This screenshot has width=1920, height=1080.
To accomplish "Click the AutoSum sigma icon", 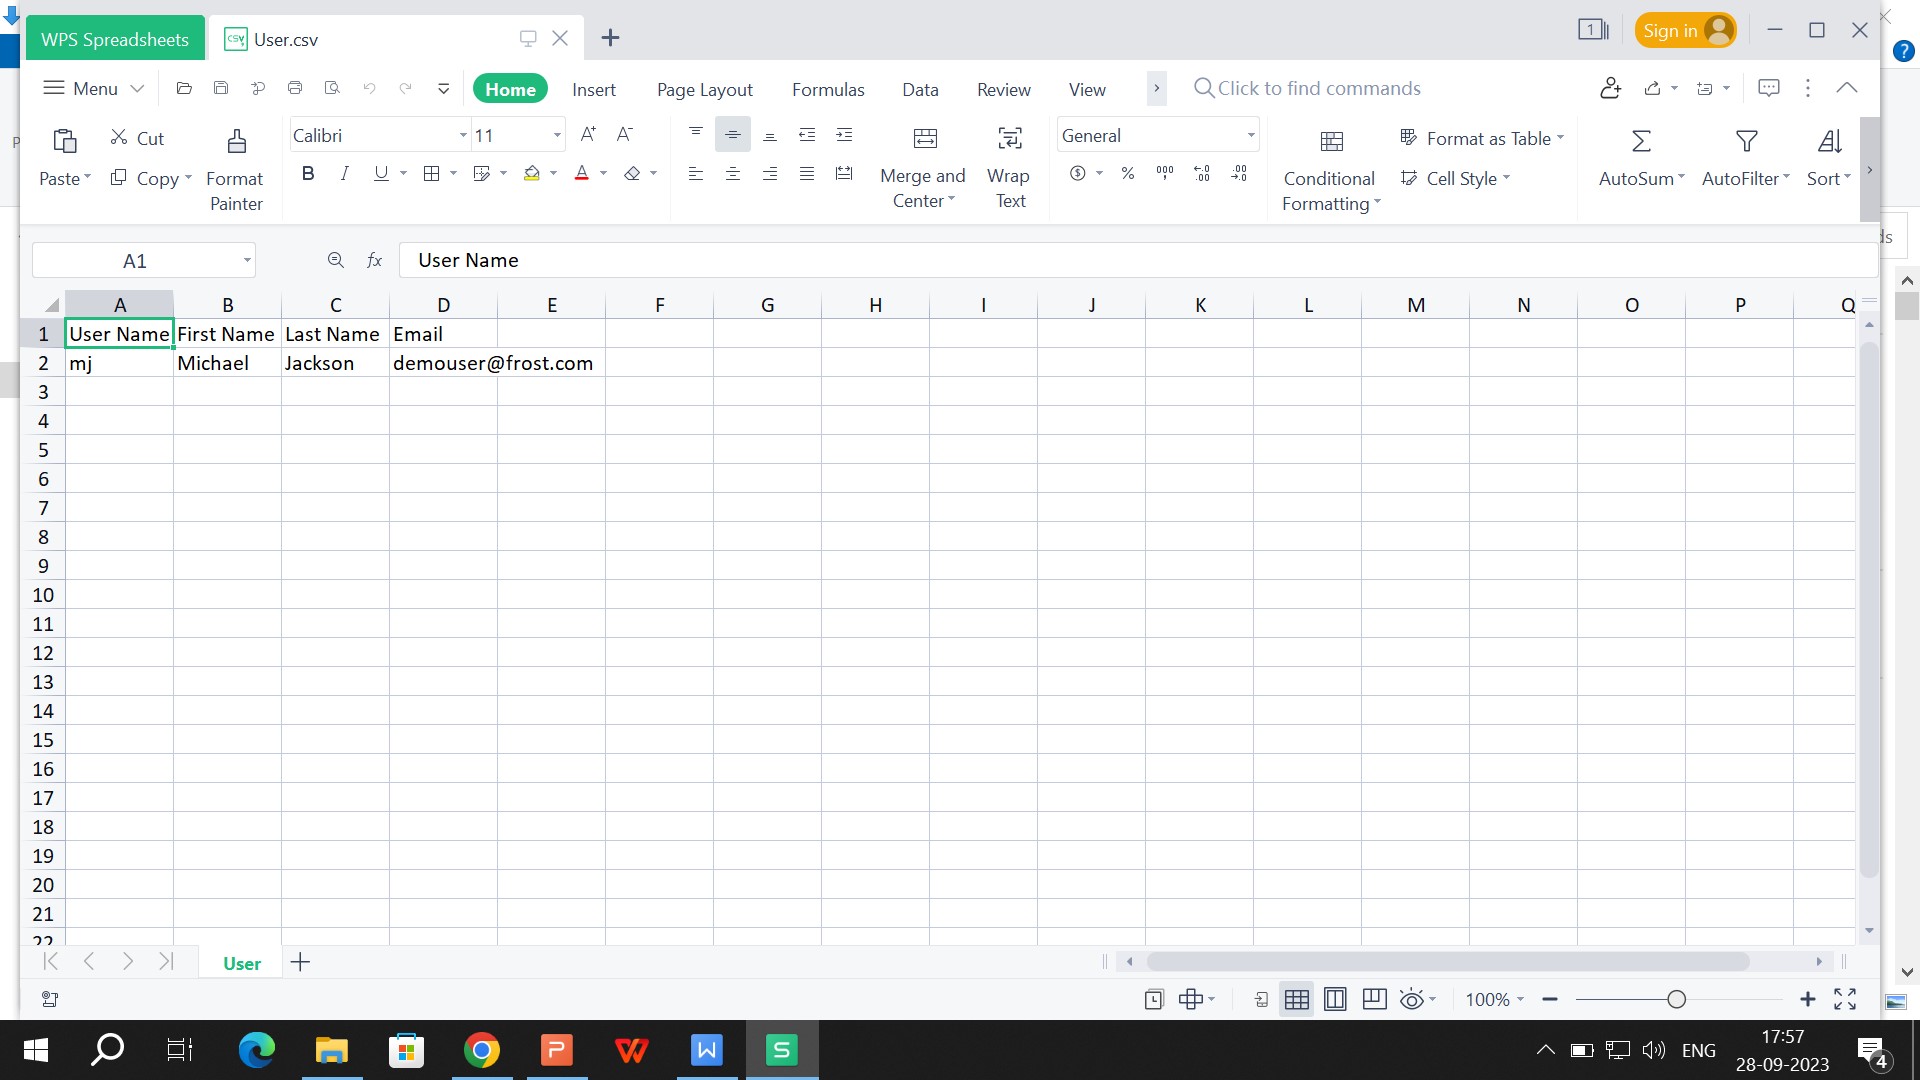I will [1641, 141].
